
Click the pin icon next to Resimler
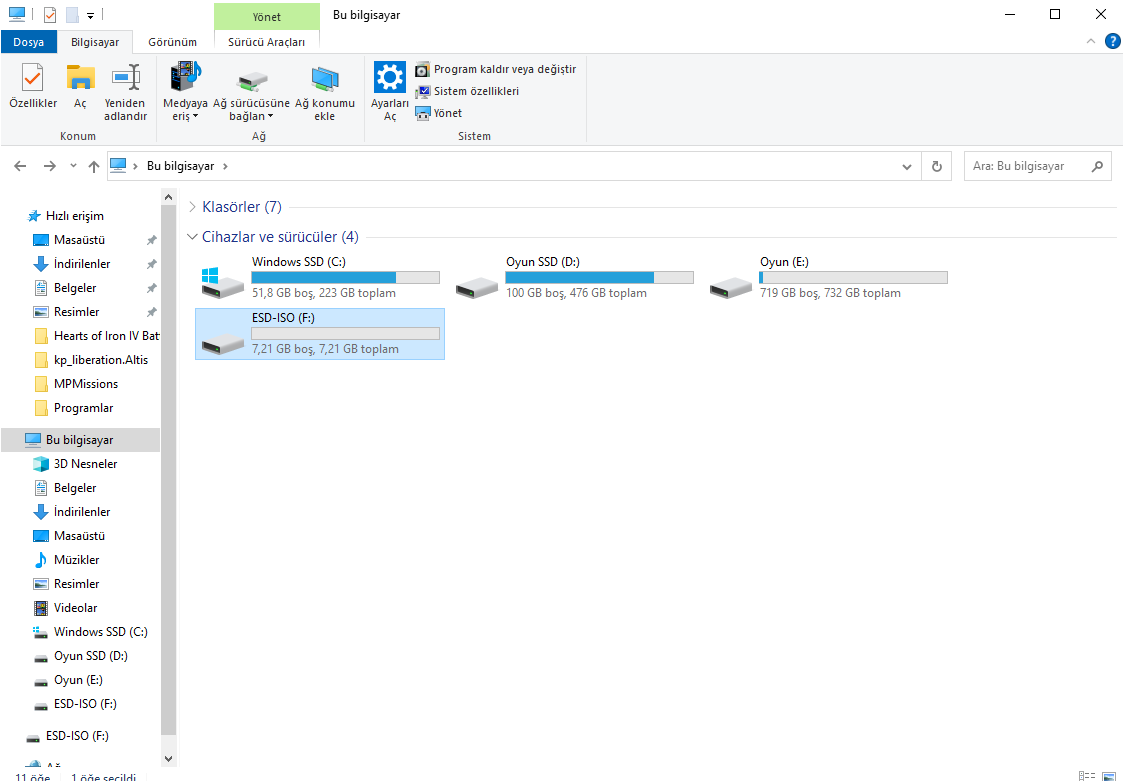151,312
